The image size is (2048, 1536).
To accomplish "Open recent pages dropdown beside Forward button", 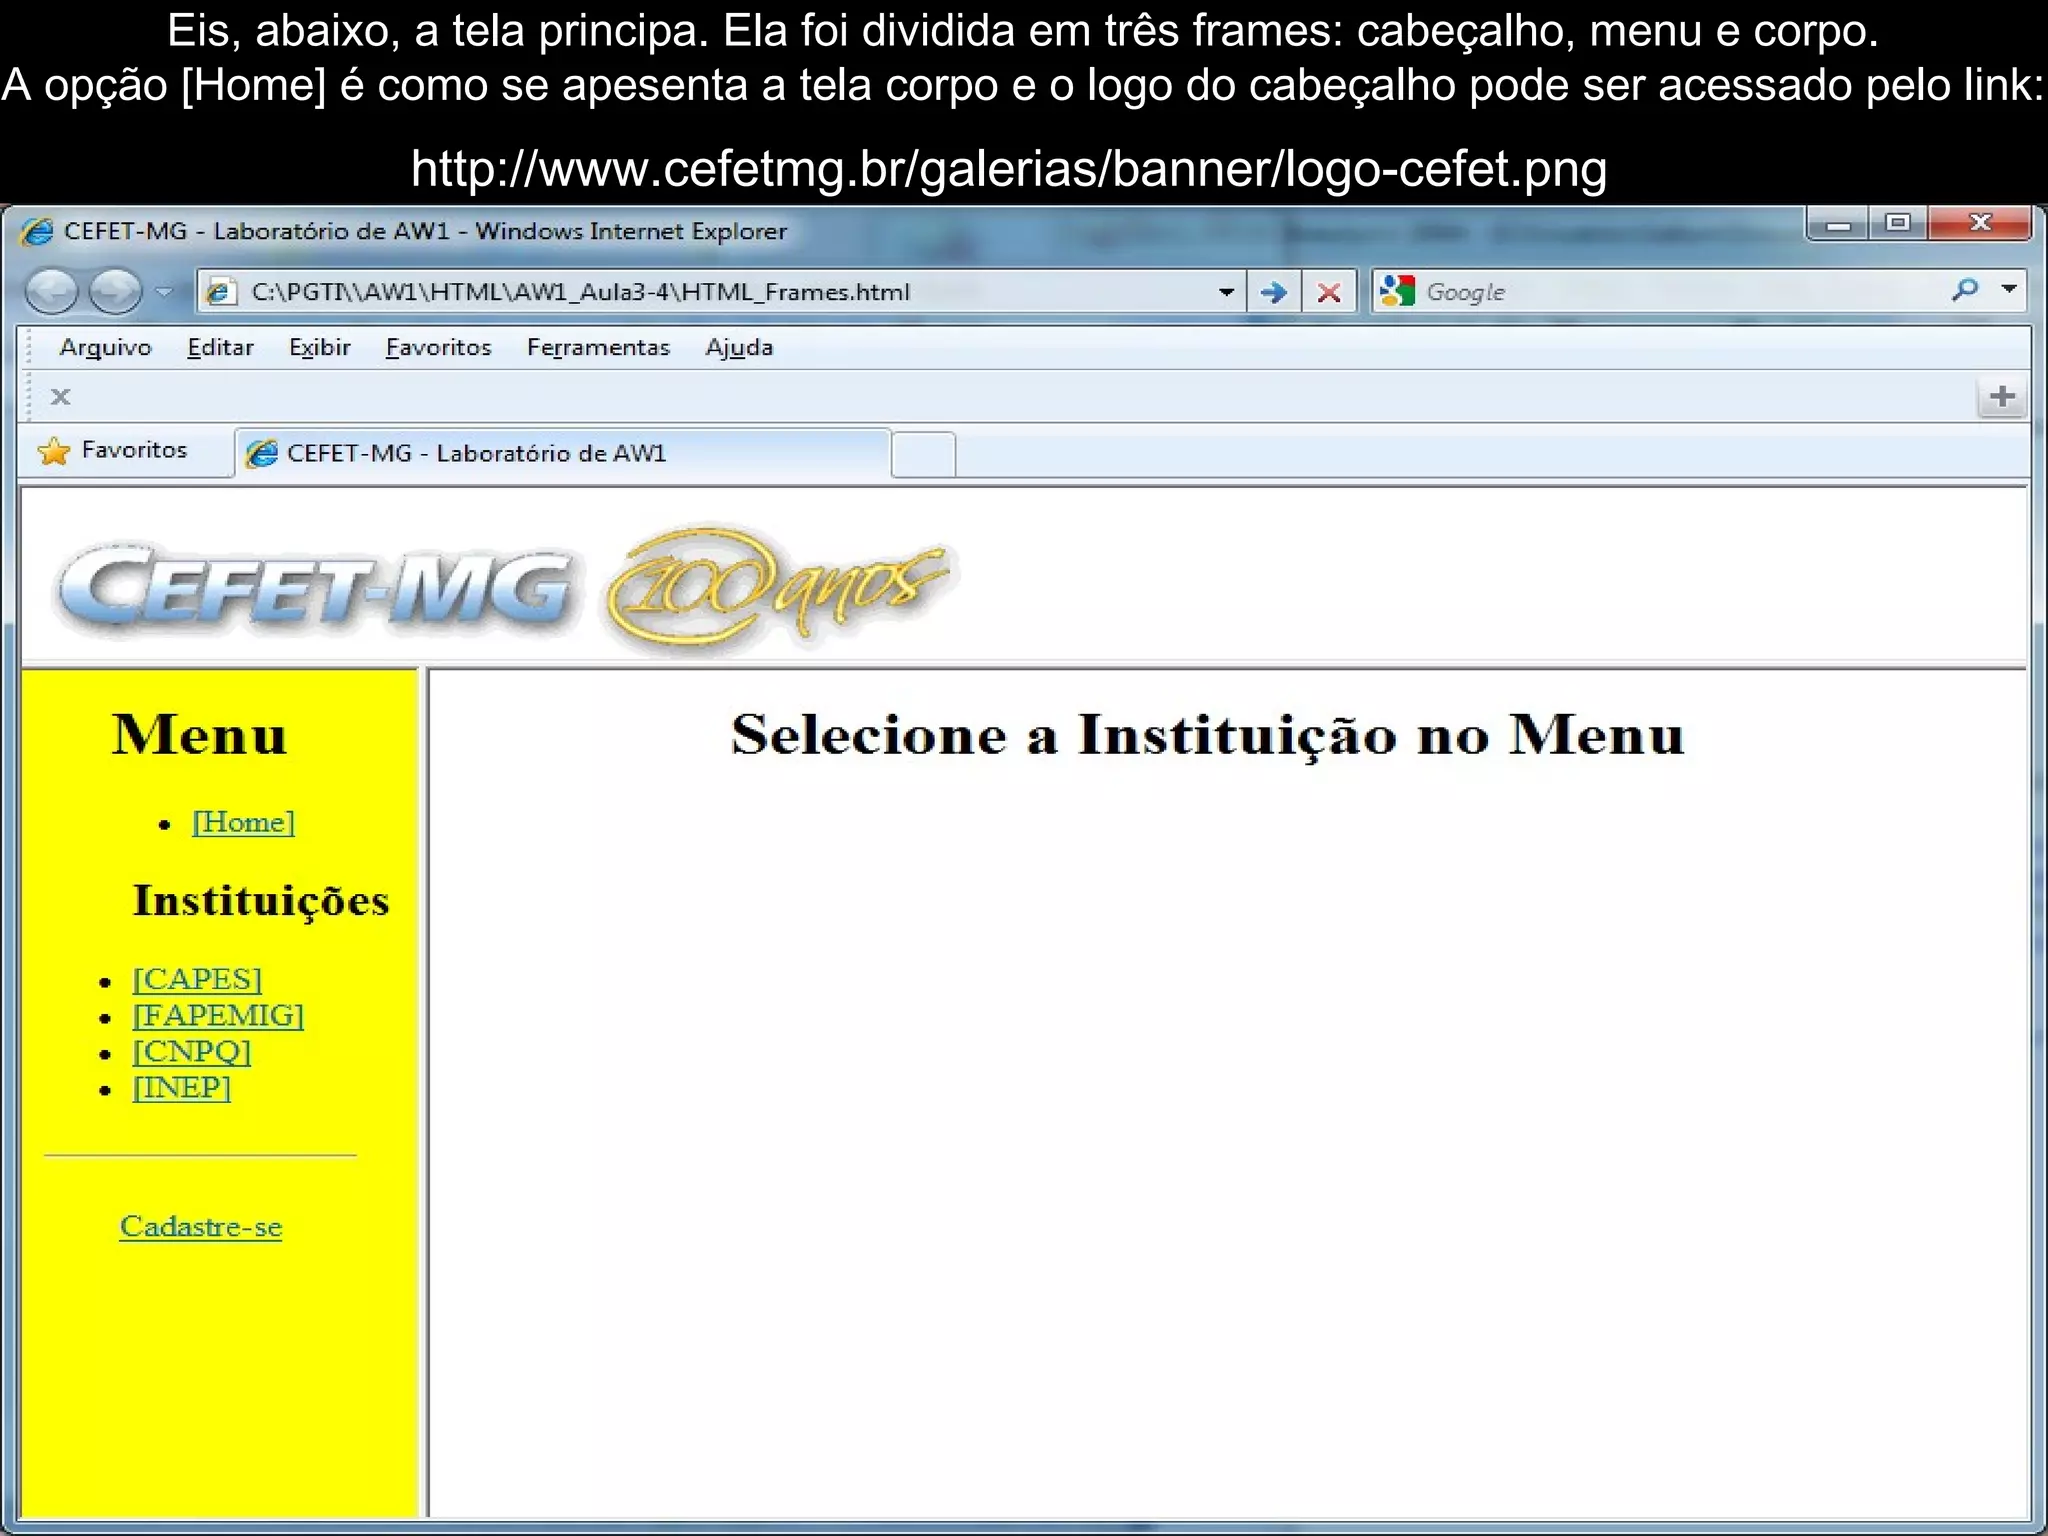I will [x=164, y=292].
